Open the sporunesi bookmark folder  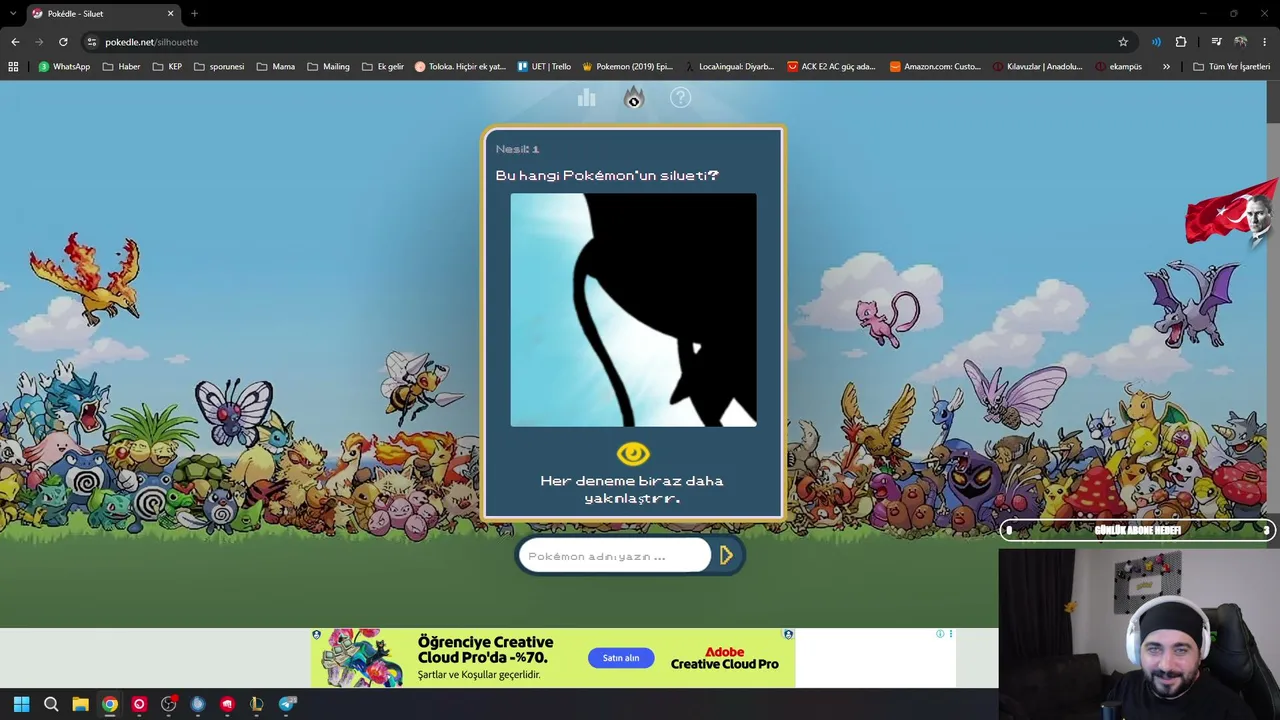tap(219, 67)
